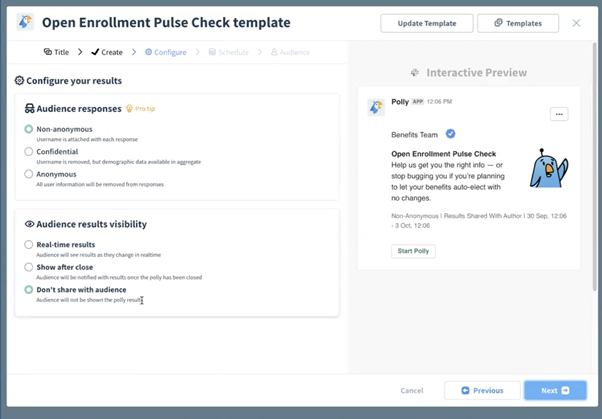Open the Schedule step
Image resolution: width=602 pixels, height=419 pixels.
point(229,52)
